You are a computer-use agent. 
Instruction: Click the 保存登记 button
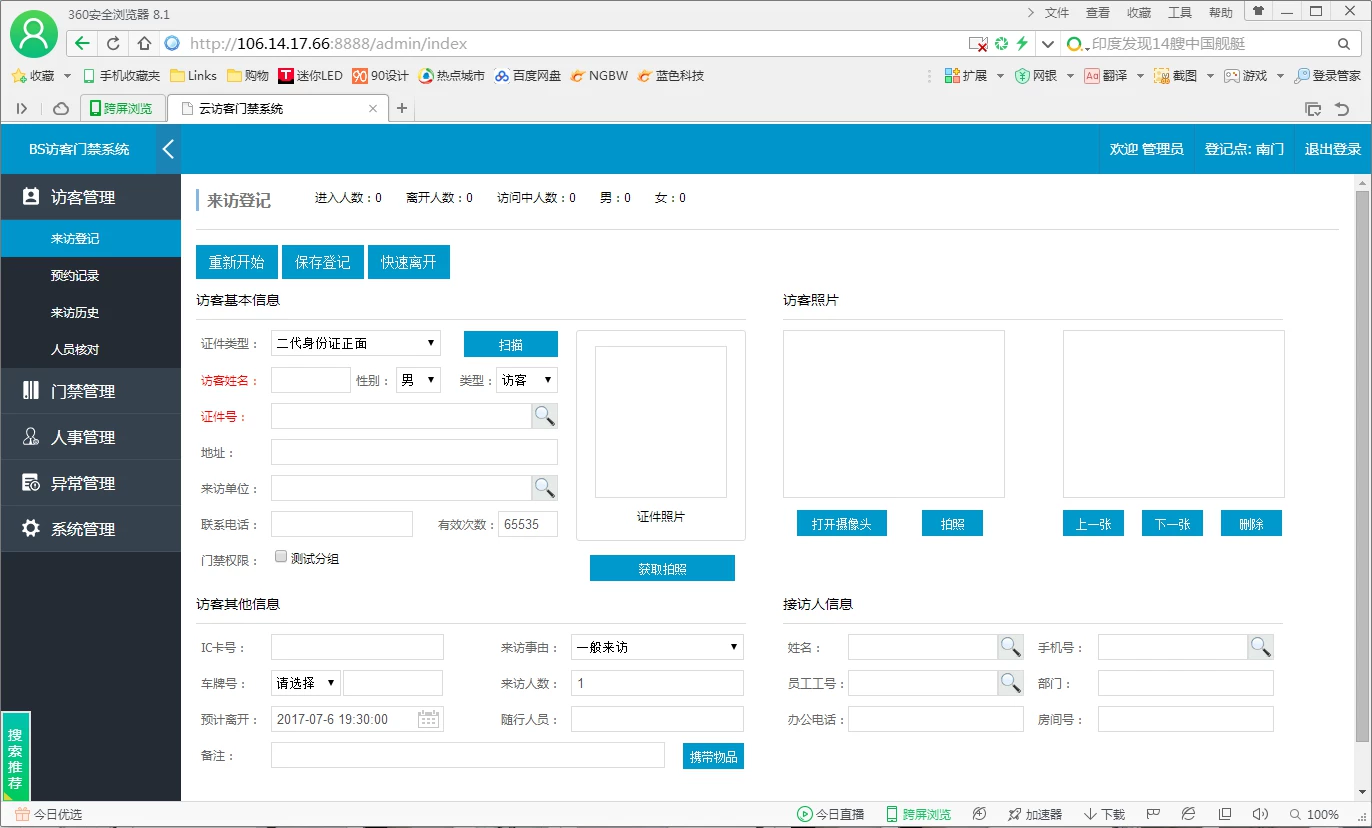323,262
